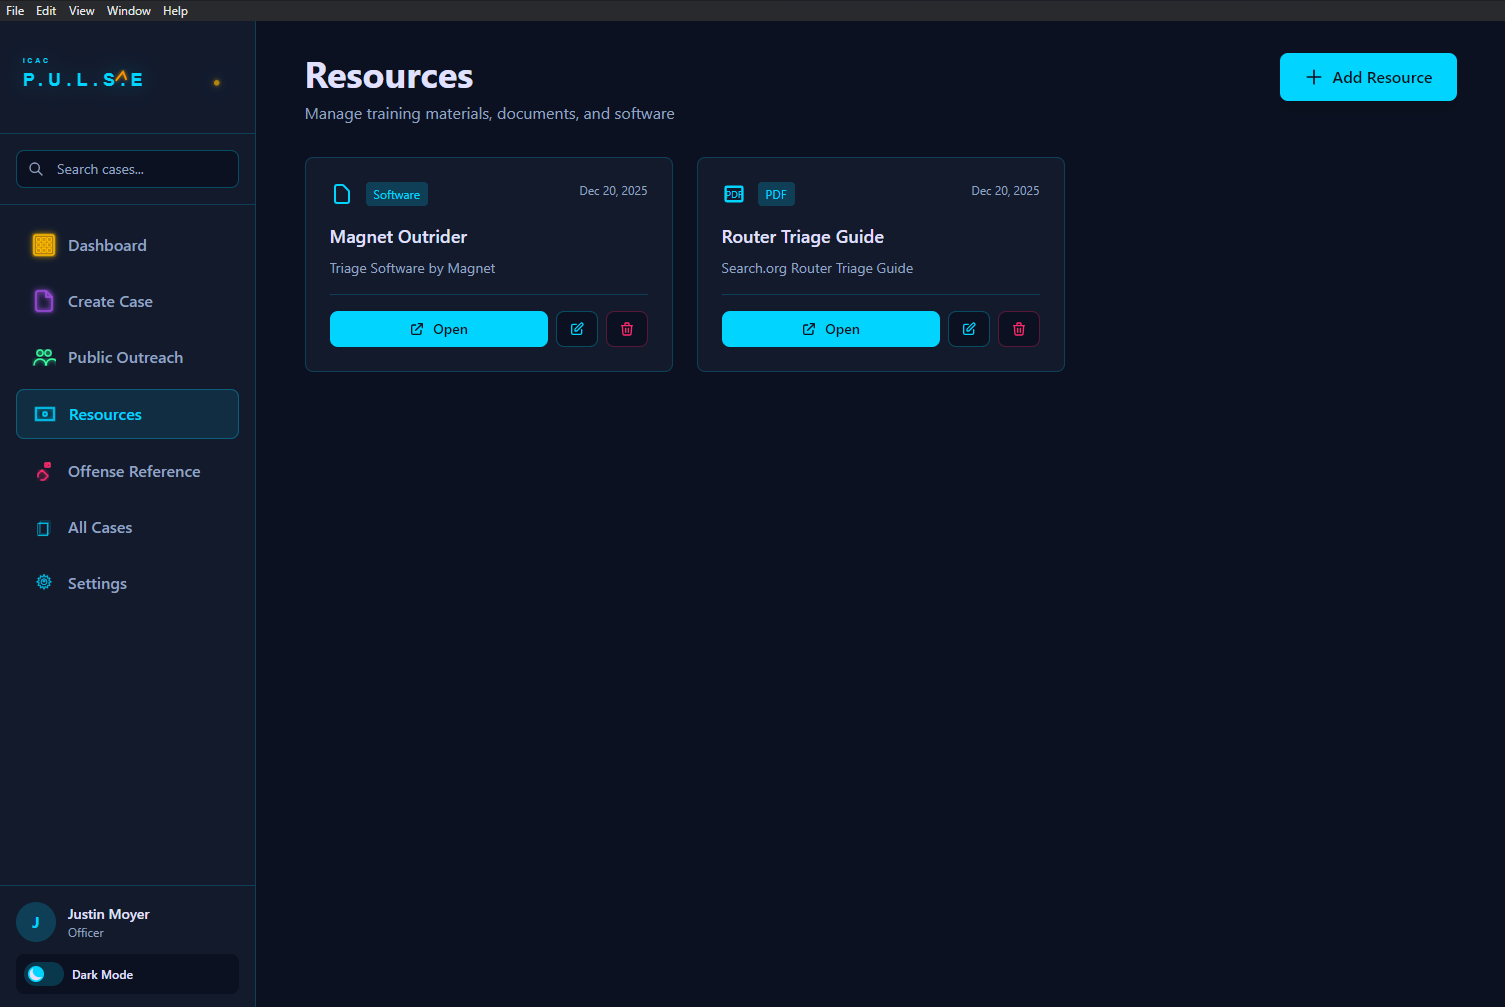Open the Router Triage Guide PDF
Viewport: 1505px width, 1007px height.
point(830,329)
